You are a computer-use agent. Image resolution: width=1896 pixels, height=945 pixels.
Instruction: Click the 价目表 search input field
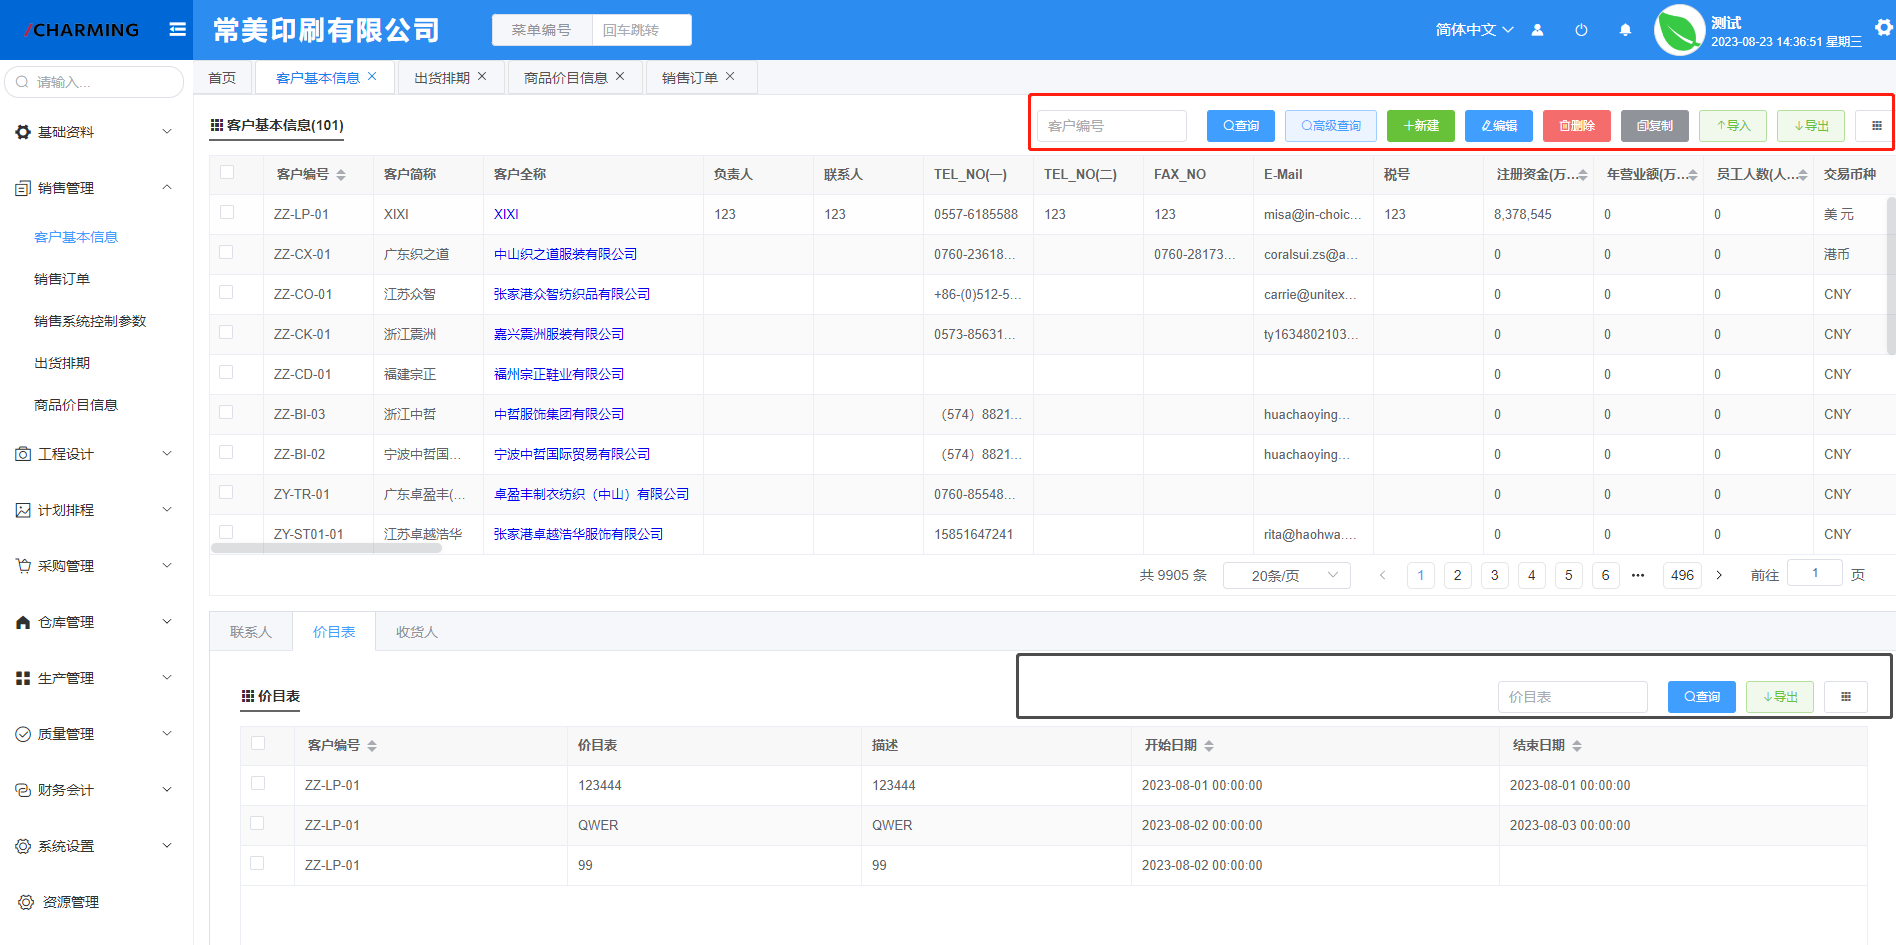click(1573, 697)
